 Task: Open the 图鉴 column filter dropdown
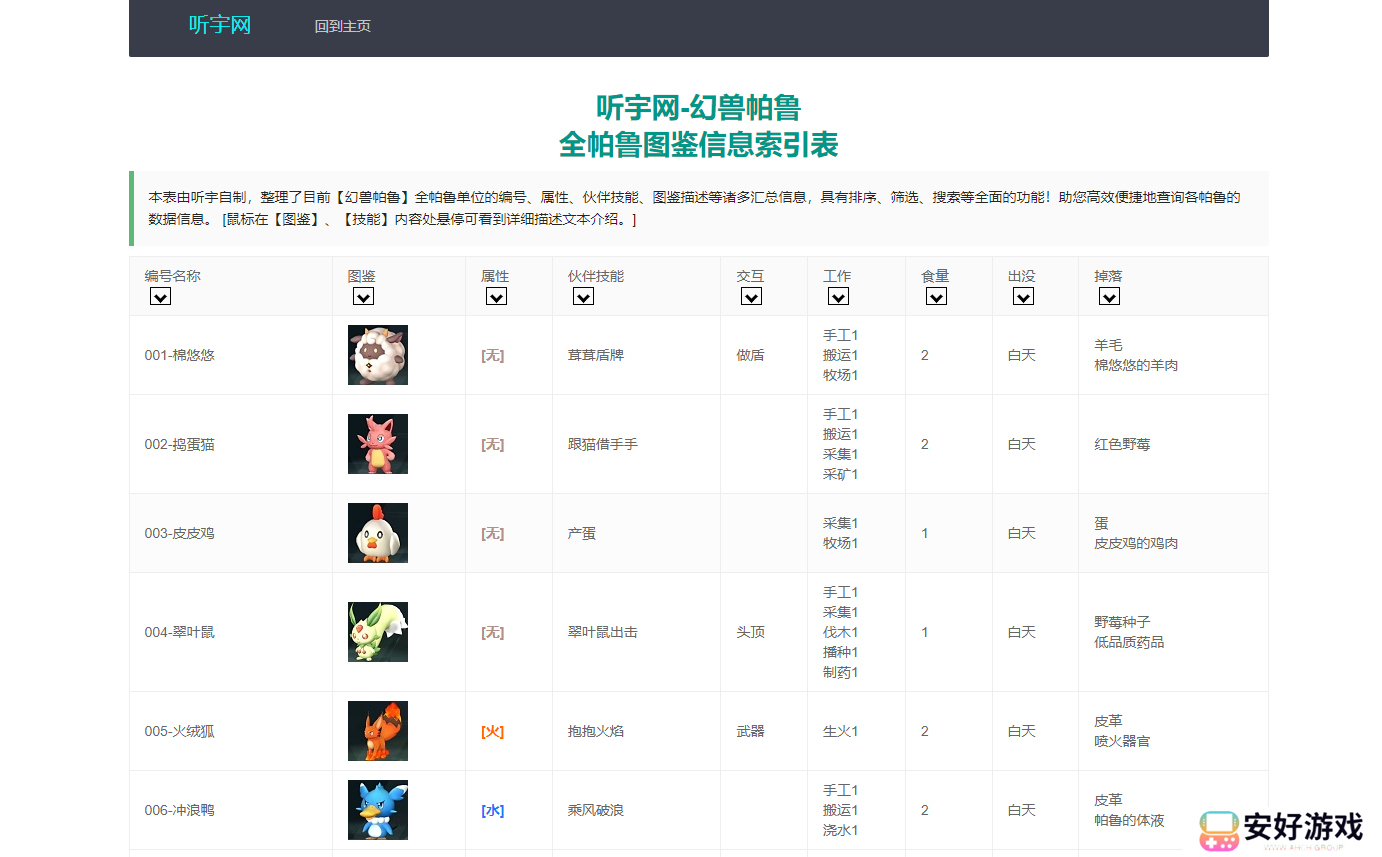[363, 296]
